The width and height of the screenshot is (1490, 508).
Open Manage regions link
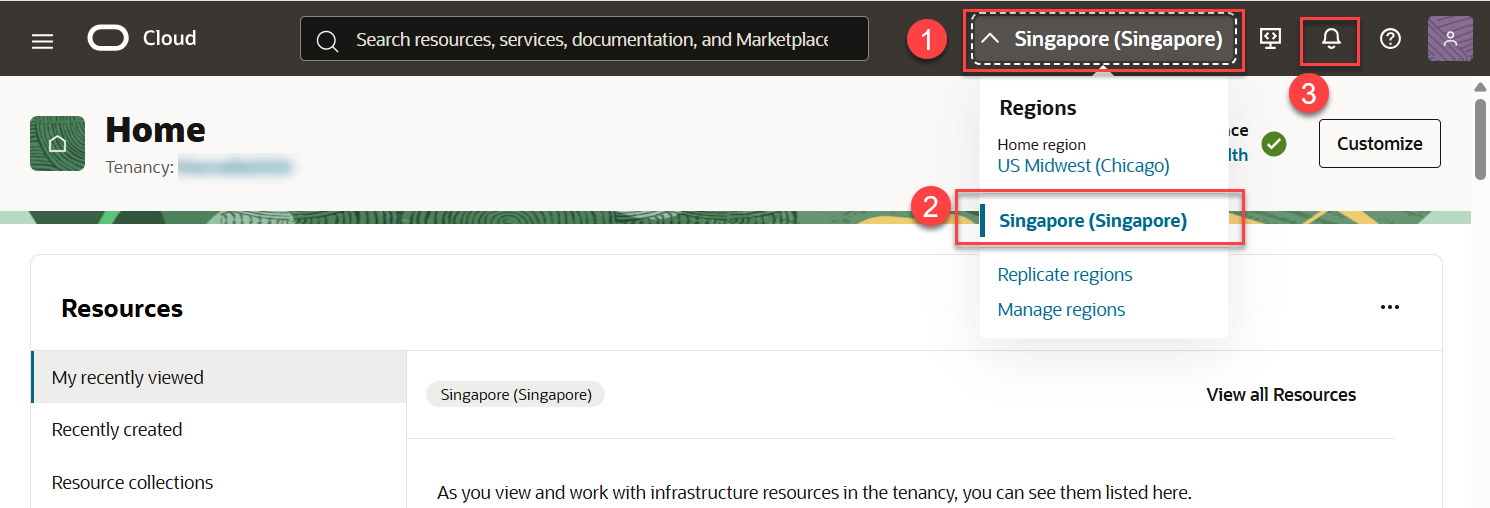pos(1061,310)
